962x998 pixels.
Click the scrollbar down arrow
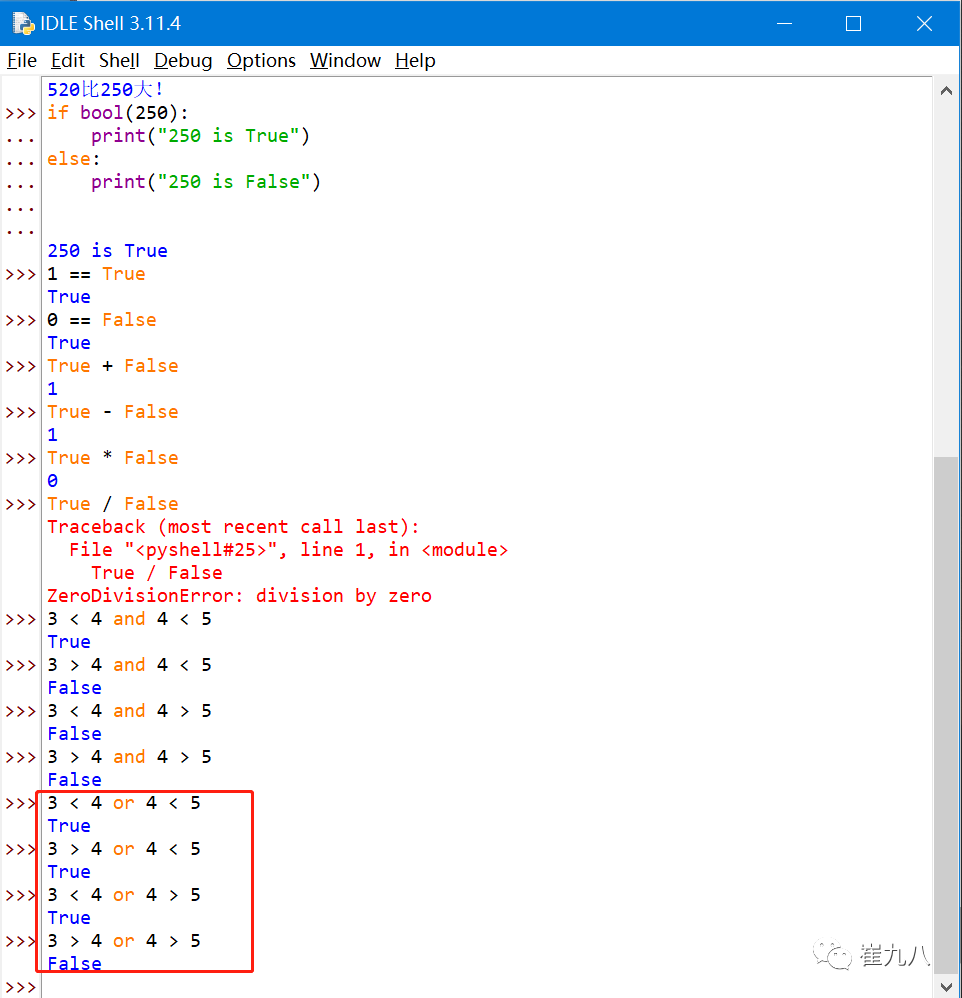pyautogui.click(x=946, y=987)
